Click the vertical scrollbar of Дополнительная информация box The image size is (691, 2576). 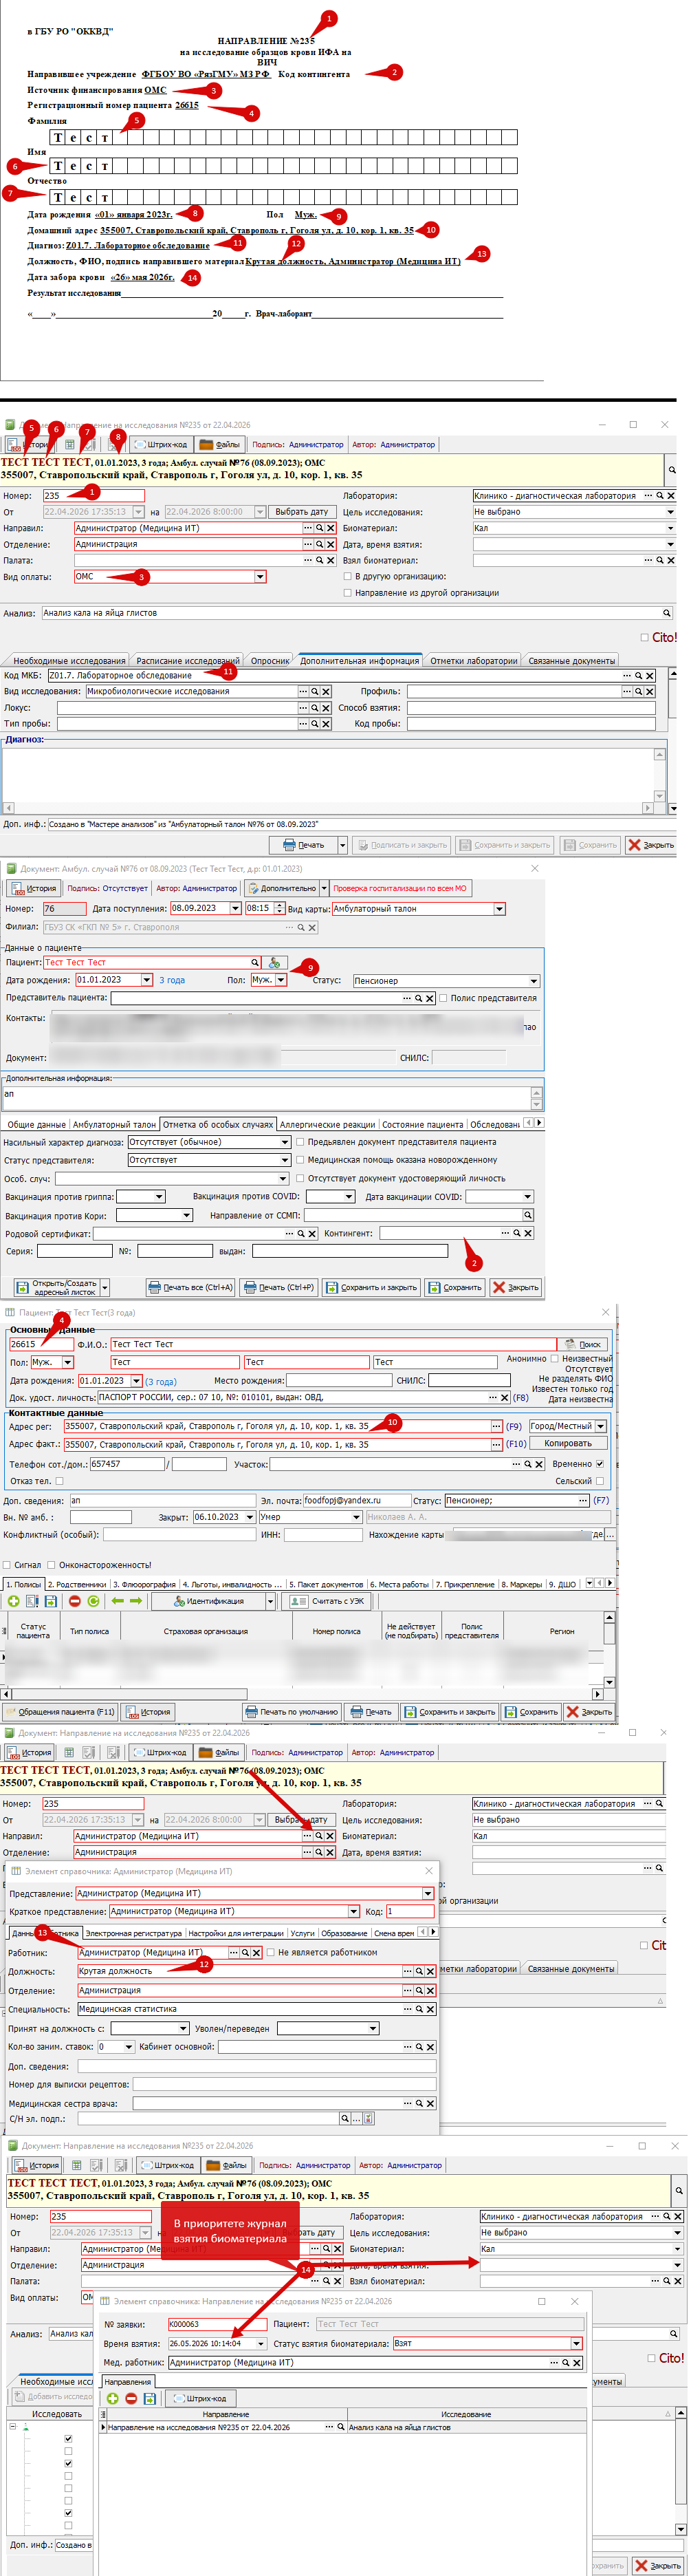537,1098
